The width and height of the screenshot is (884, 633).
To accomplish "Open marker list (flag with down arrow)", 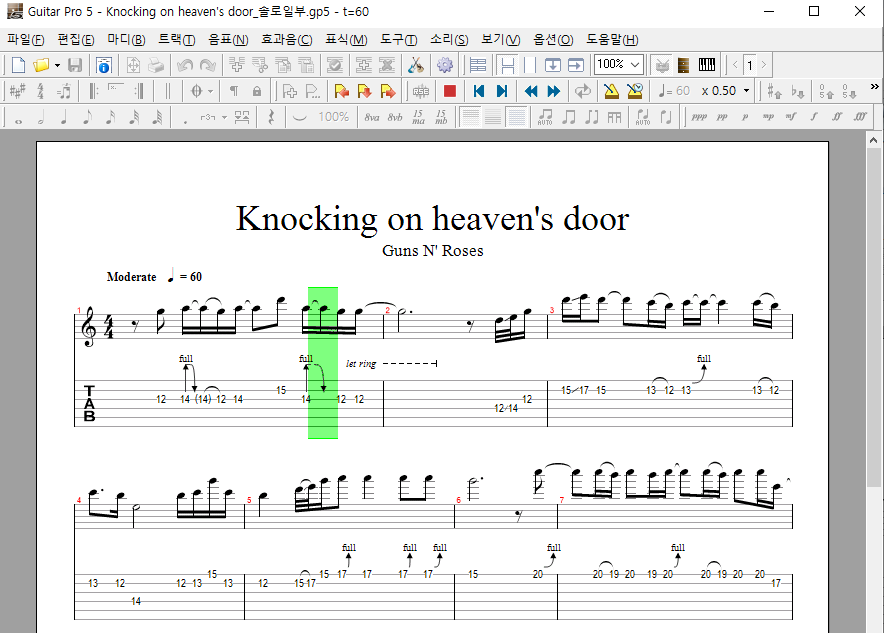I will [364, 91].
